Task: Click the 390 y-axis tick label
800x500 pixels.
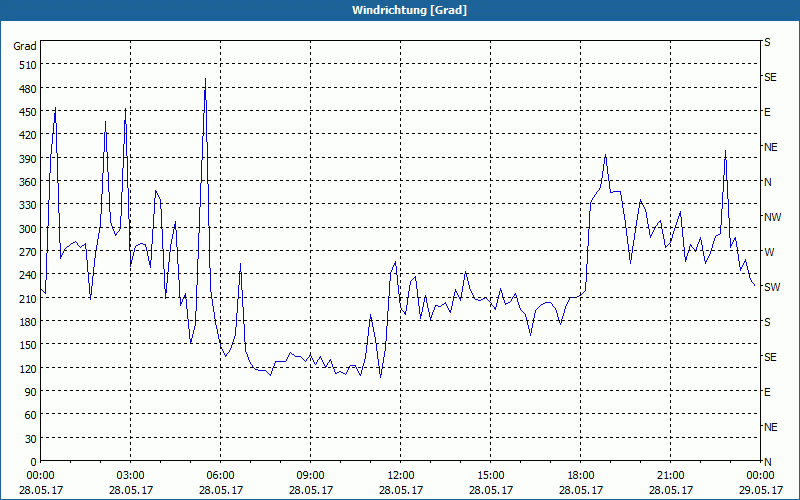Action: click(28, 159)
